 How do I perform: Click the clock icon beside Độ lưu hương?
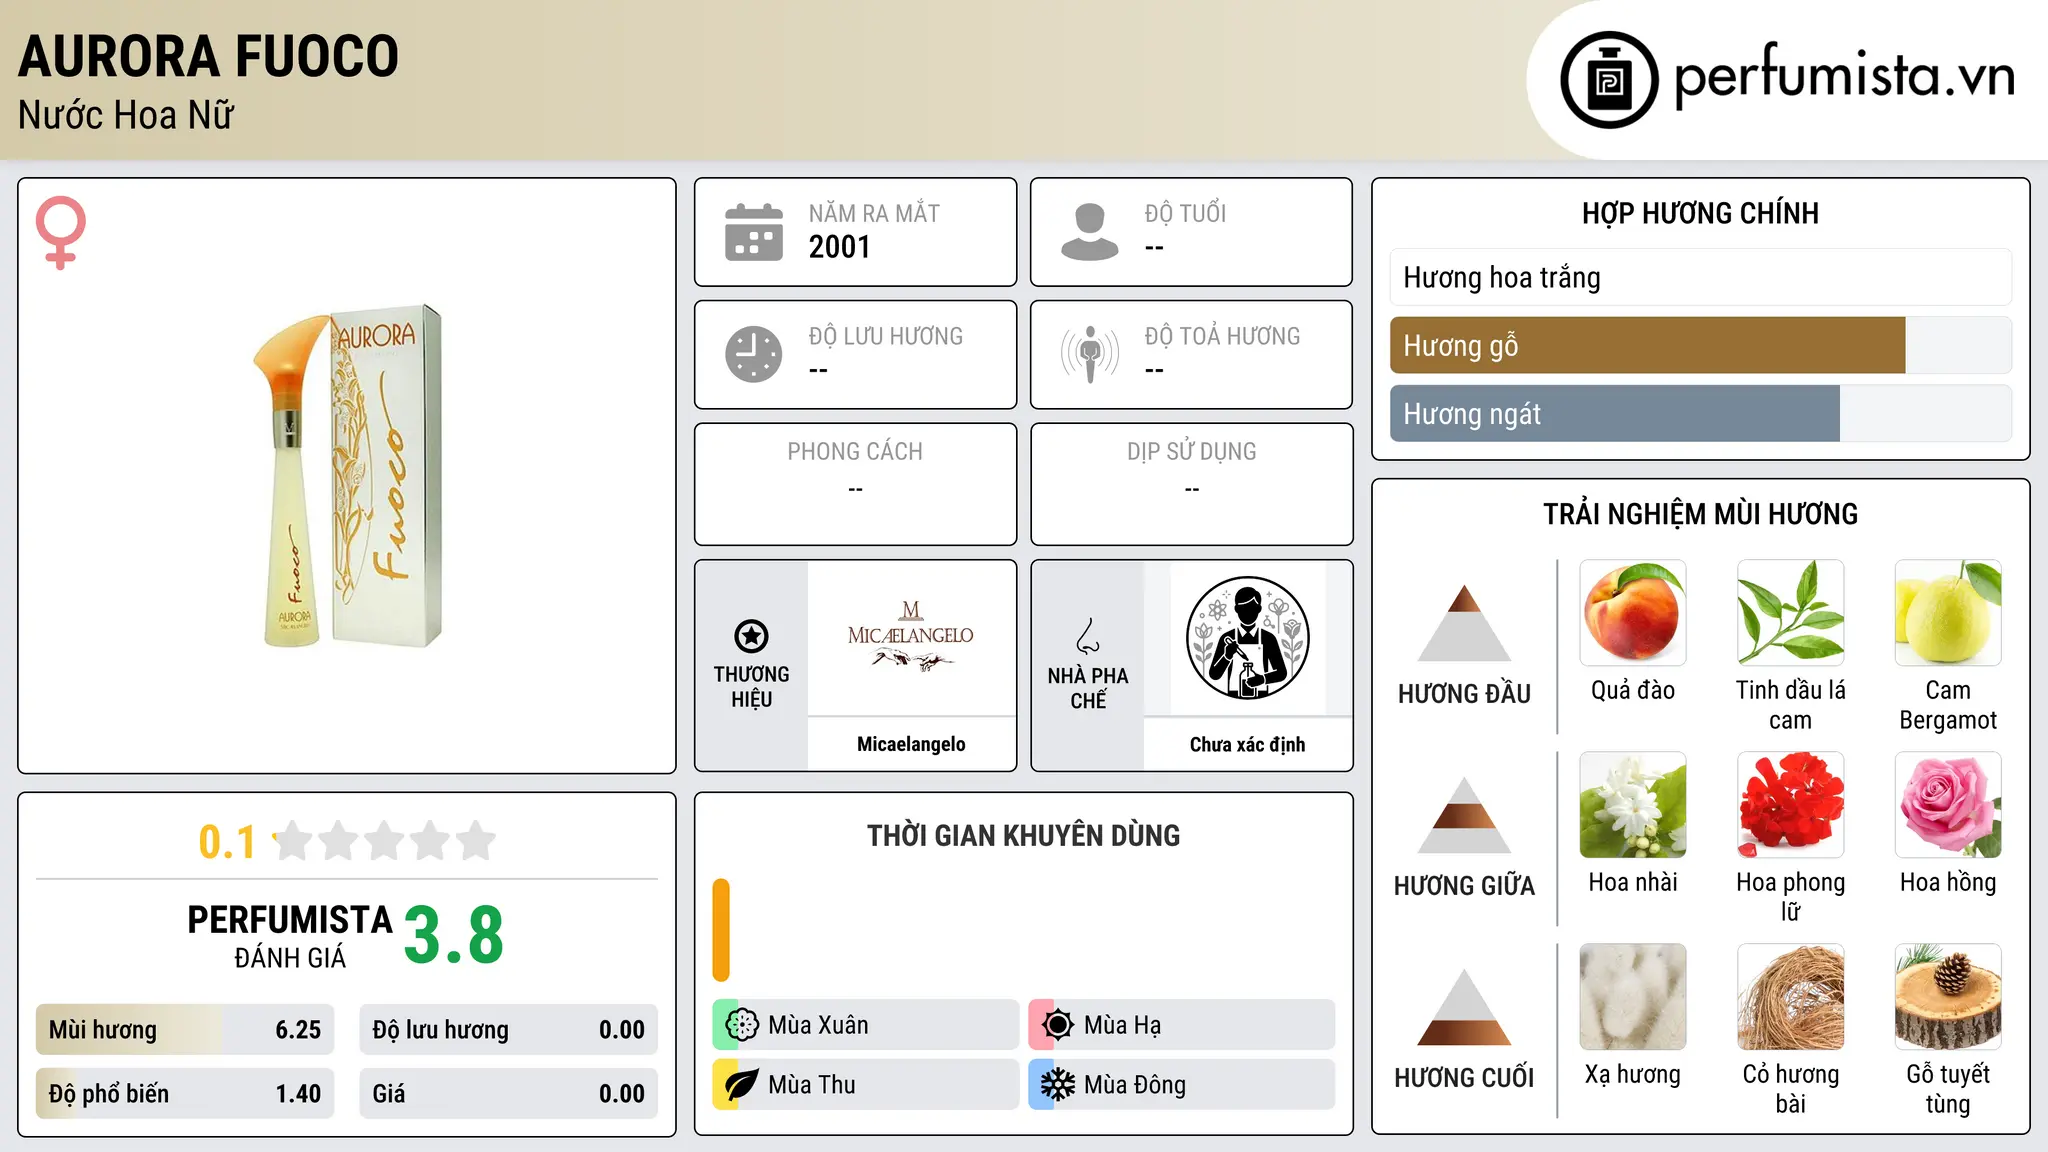click(754, 354)
